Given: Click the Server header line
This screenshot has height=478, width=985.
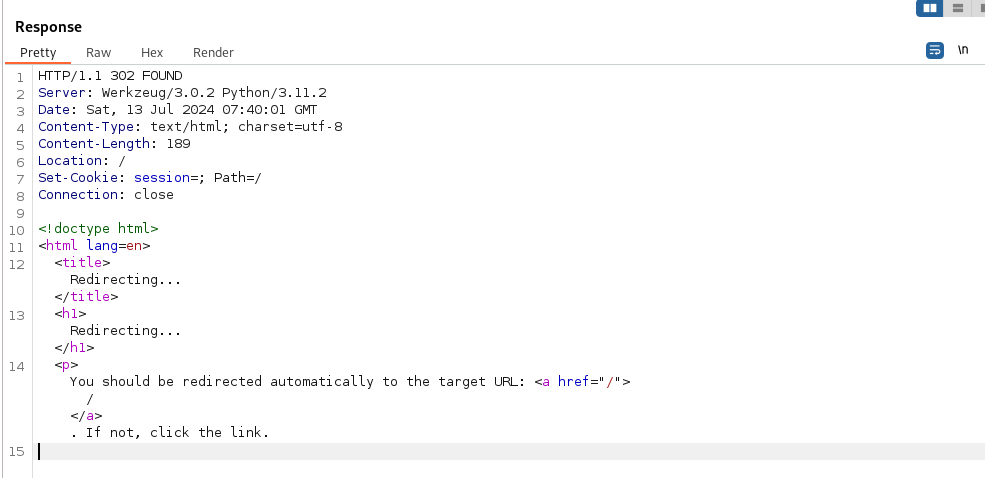Looking at the screenshot, I should (x=182, y=93).
